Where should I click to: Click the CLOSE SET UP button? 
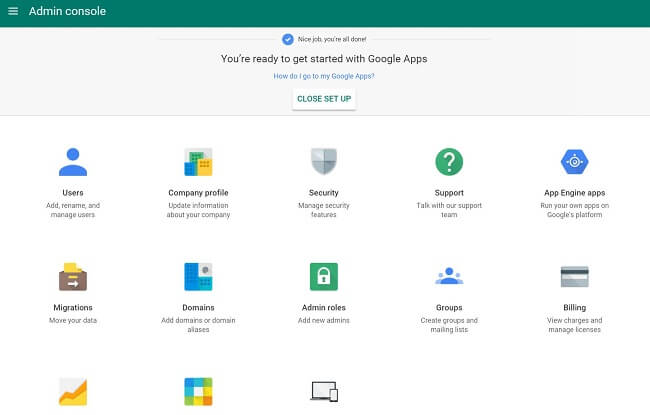(324, 99)
